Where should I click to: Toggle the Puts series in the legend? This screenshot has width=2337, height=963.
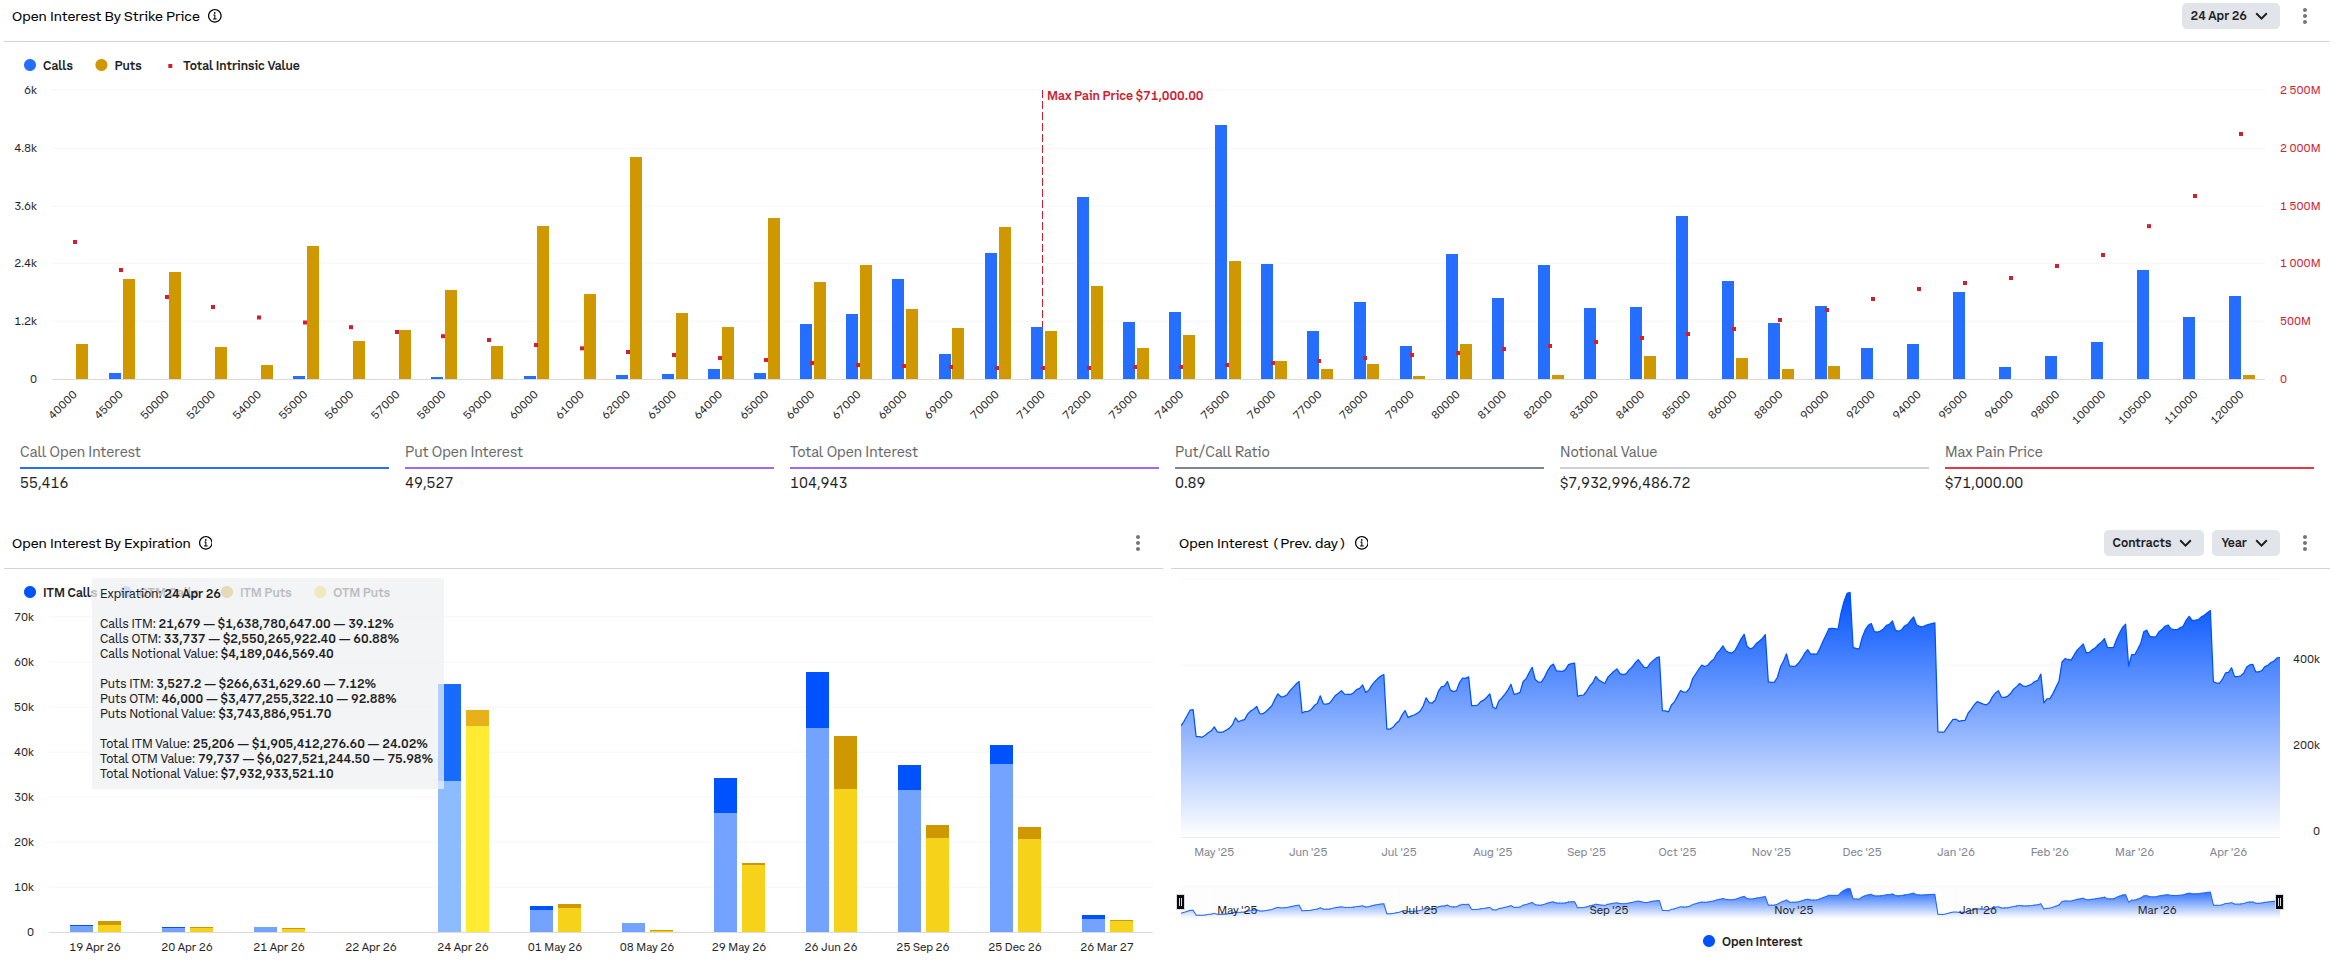[119, 66]
